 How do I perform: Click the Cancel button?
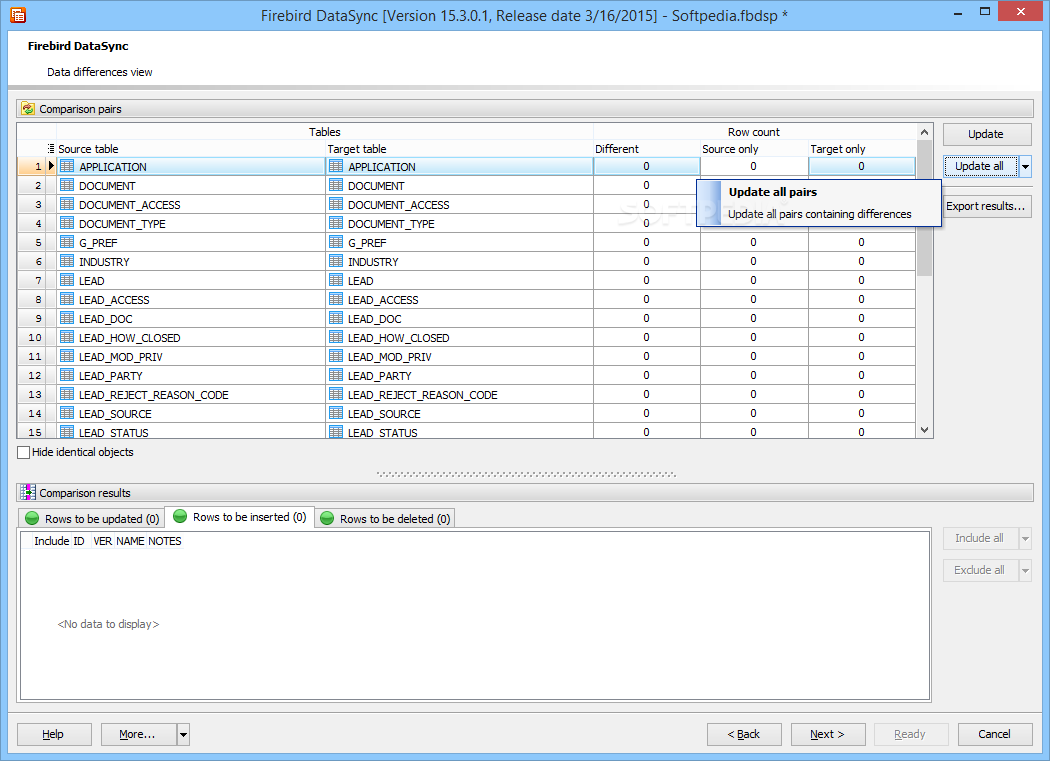click(994, 734)
